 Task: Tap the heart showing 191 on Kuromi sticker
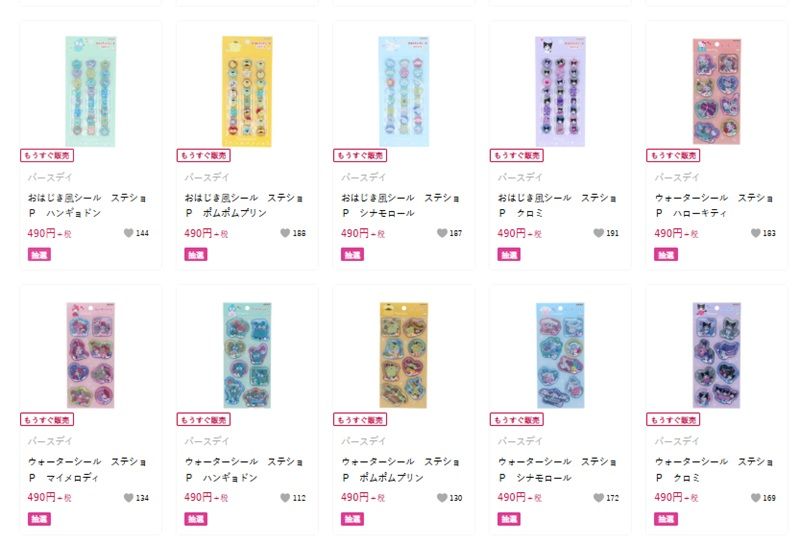tap(598, 233)
